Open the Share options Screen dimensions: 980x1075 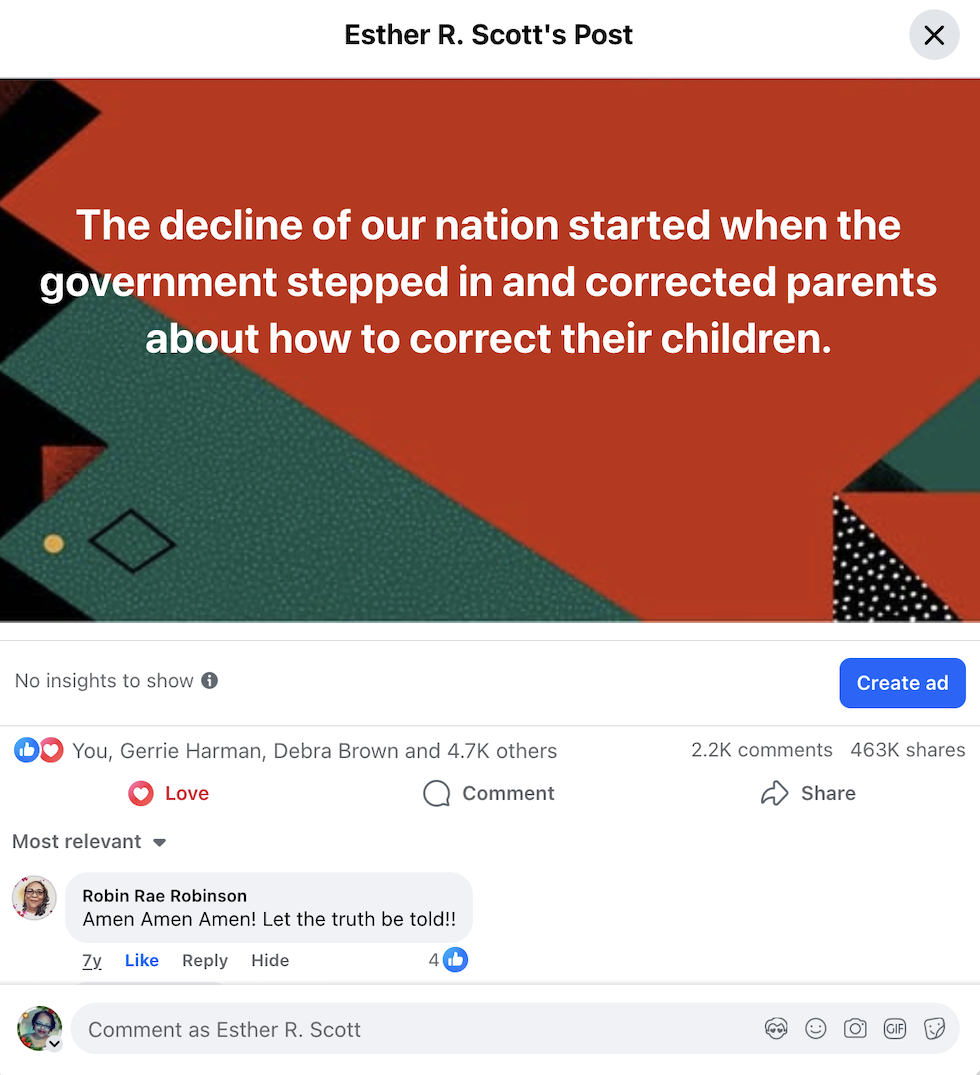808,793
